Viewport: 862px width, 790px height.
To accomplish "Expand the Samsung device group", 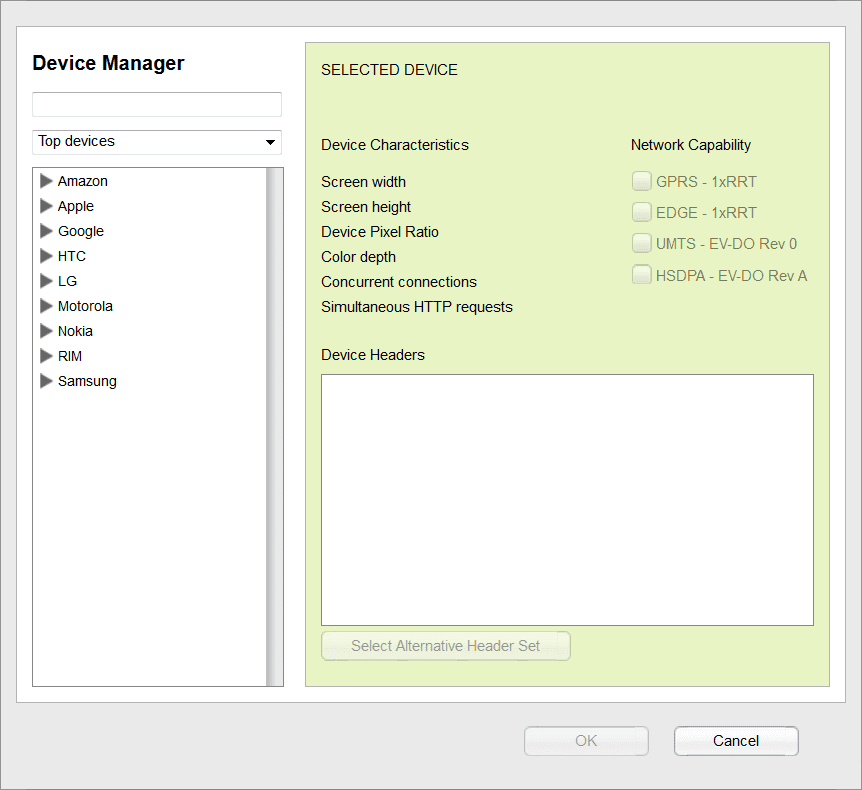I will pyautogui.click(x=46, y=381).
